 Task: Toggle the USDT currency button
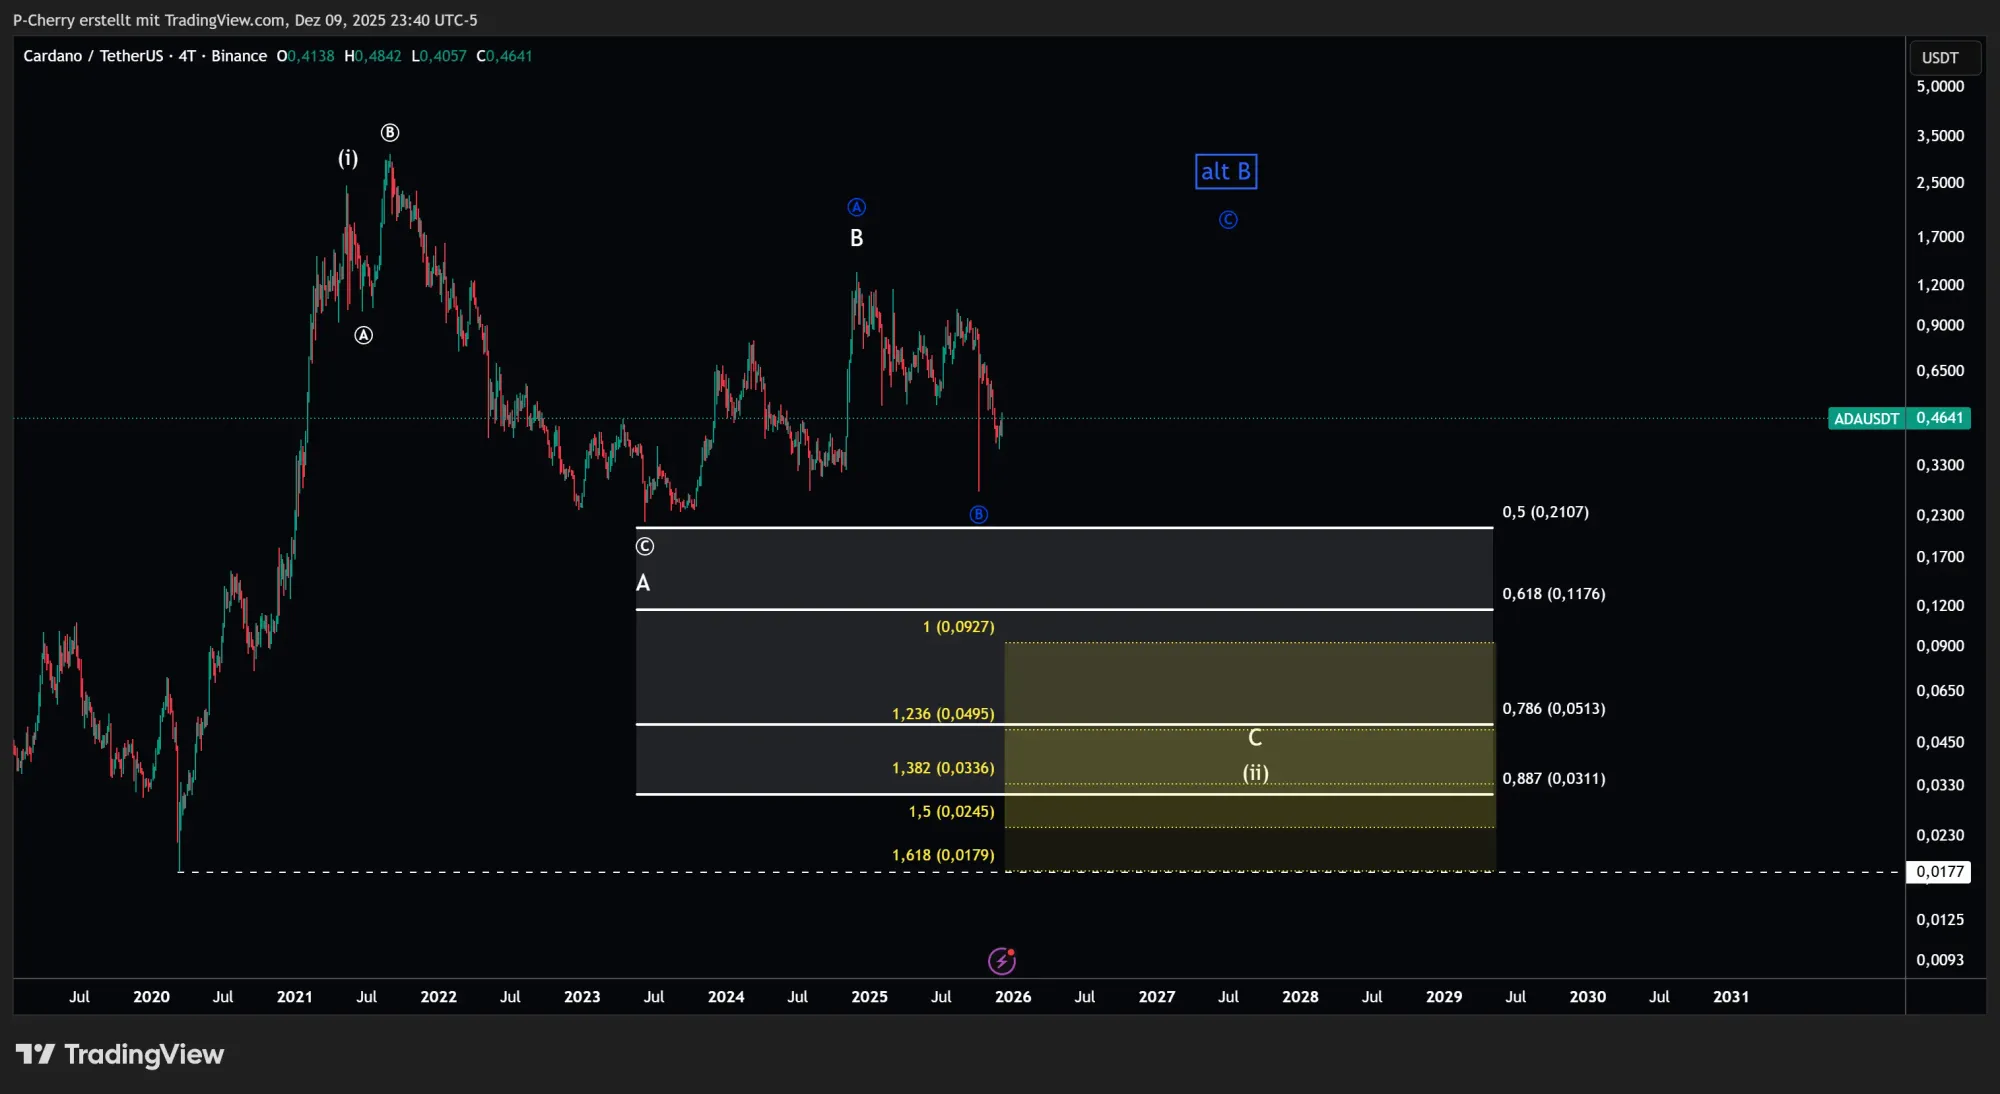[1941, 57]
